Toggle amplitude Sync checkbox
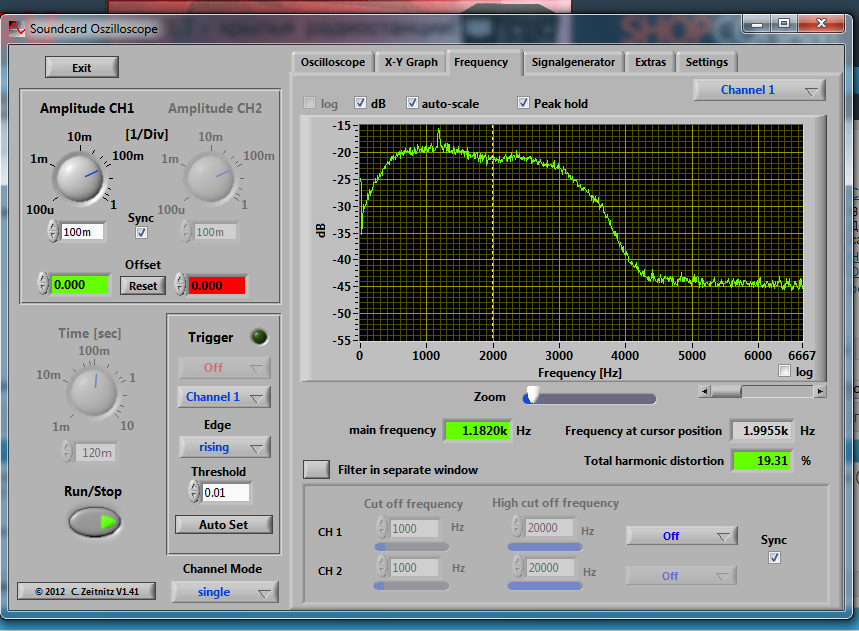The height and width of the screenshot is (631, 859). tap(141, 232)
